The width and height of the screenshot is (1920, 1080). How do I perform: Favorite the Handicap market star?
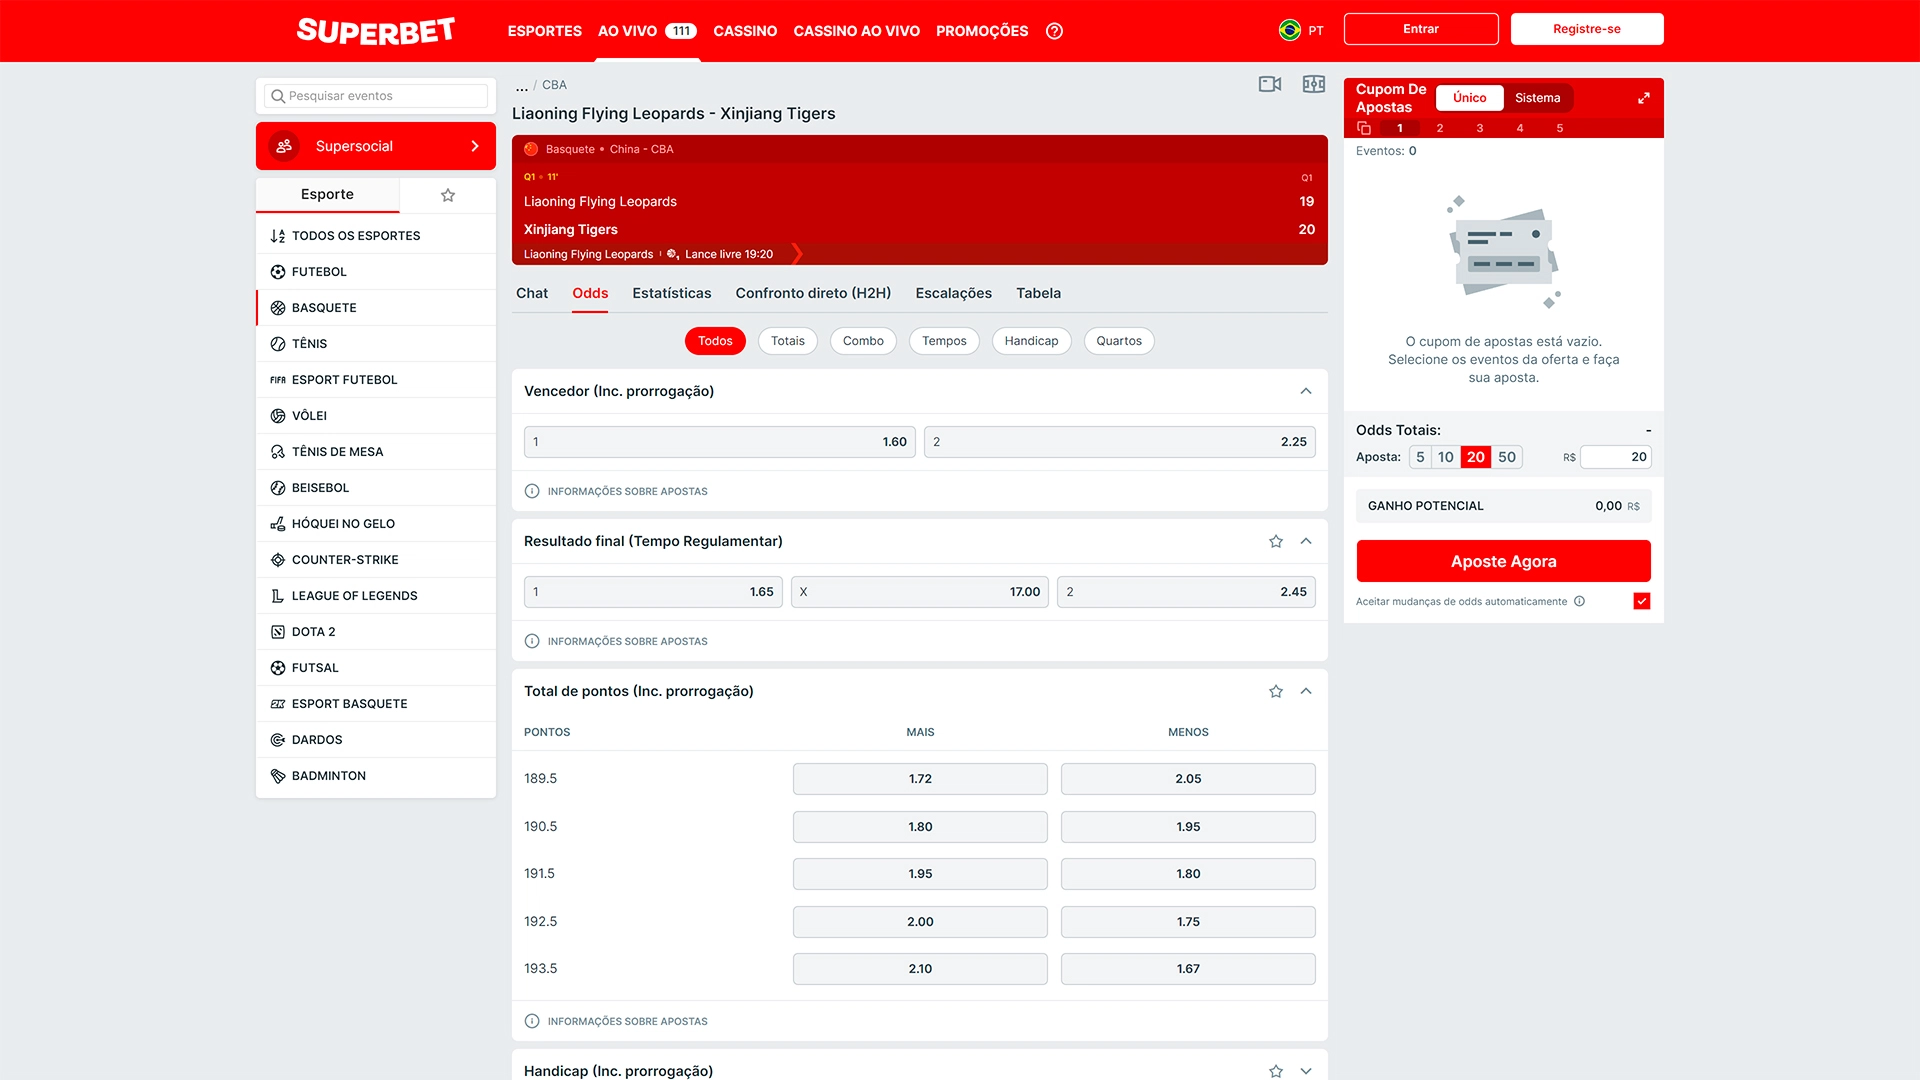(x=1276, y=1071)
